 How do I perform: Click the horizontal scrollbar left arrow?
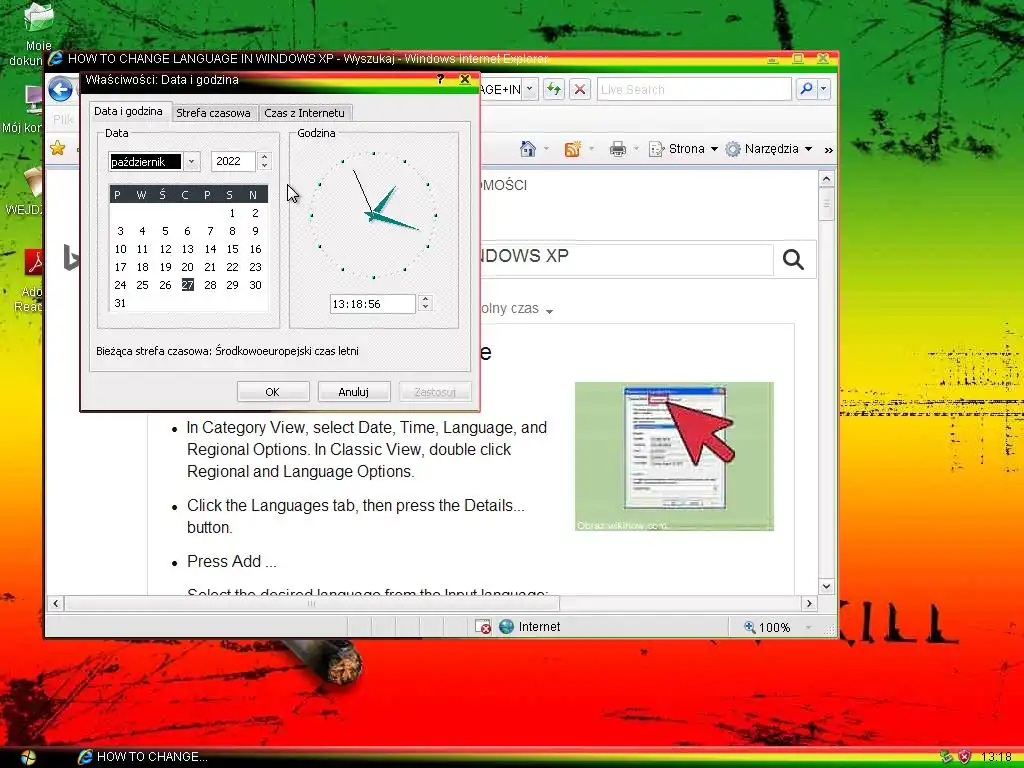tap(56, 603)
